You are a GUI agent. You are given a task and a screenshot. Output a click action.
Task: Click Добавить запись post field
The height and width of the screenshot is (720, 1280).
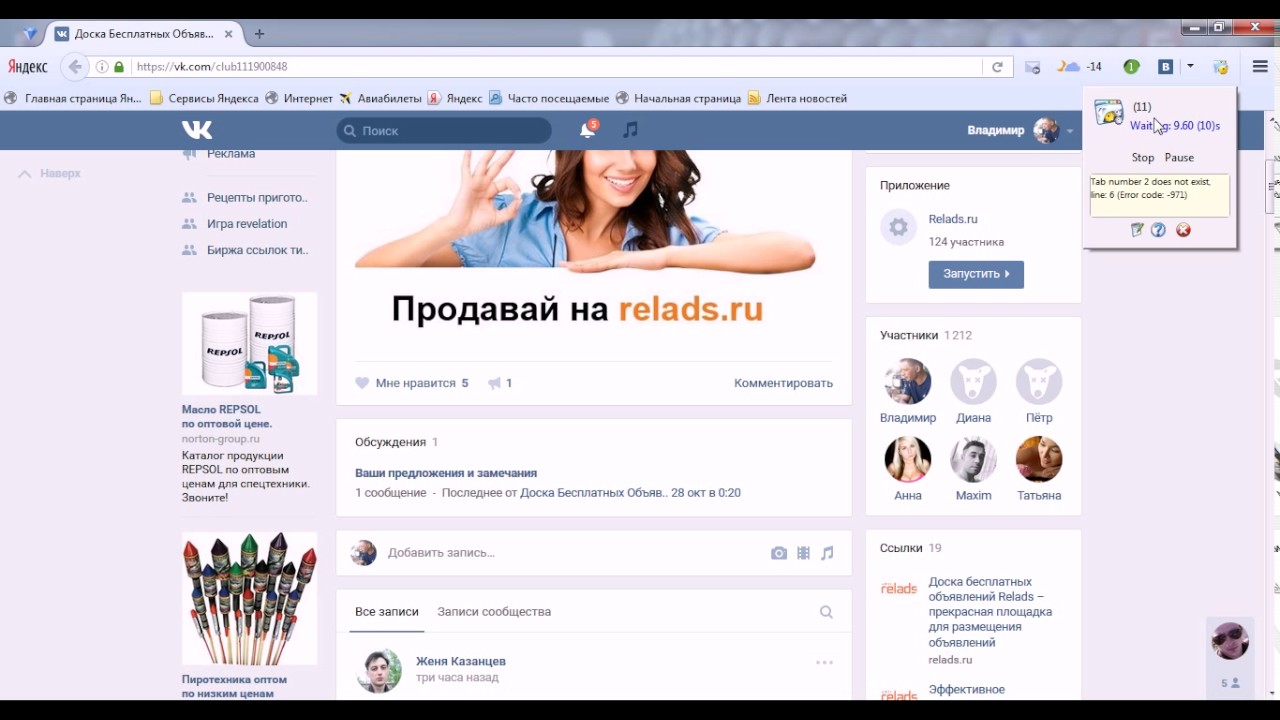441,553
